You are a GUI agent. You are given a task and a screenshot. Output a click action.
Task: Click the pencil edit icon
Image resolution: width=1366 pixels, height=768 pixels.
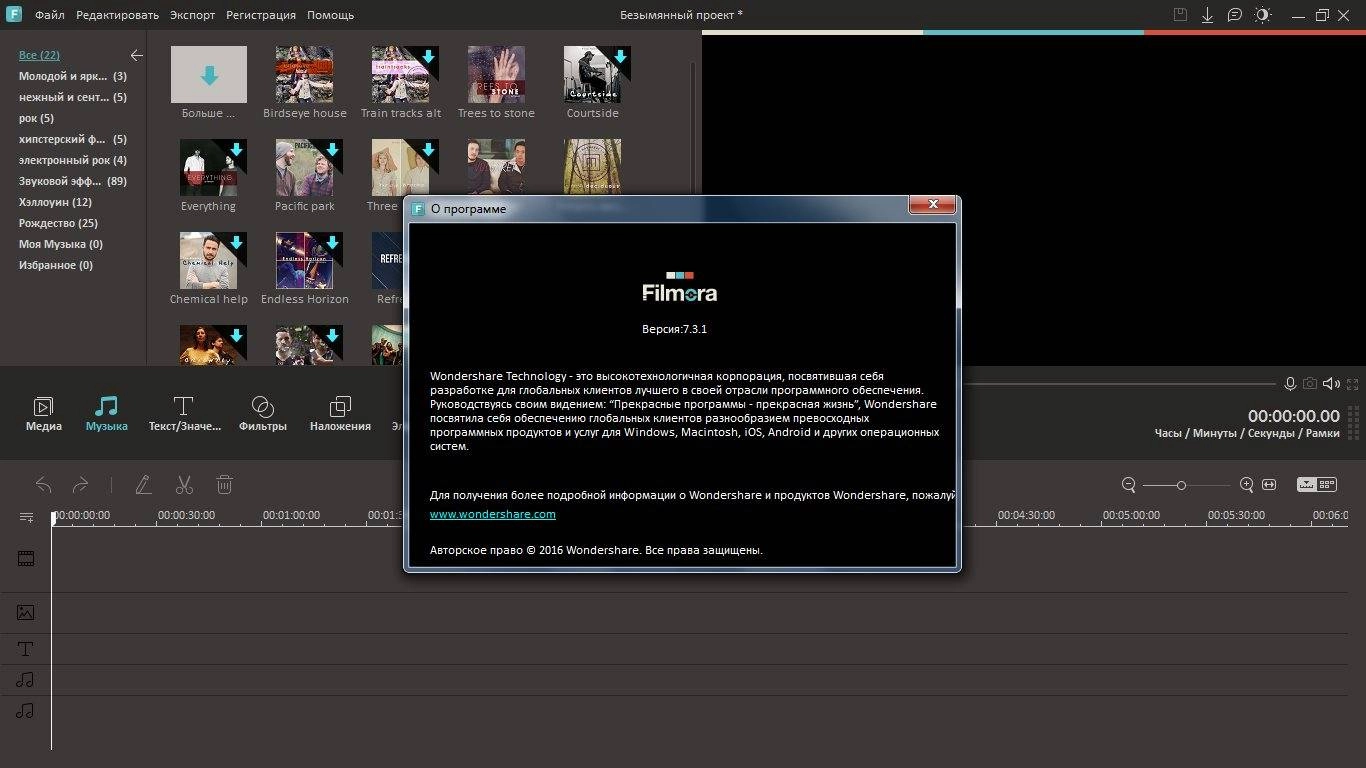pos(143,485)
